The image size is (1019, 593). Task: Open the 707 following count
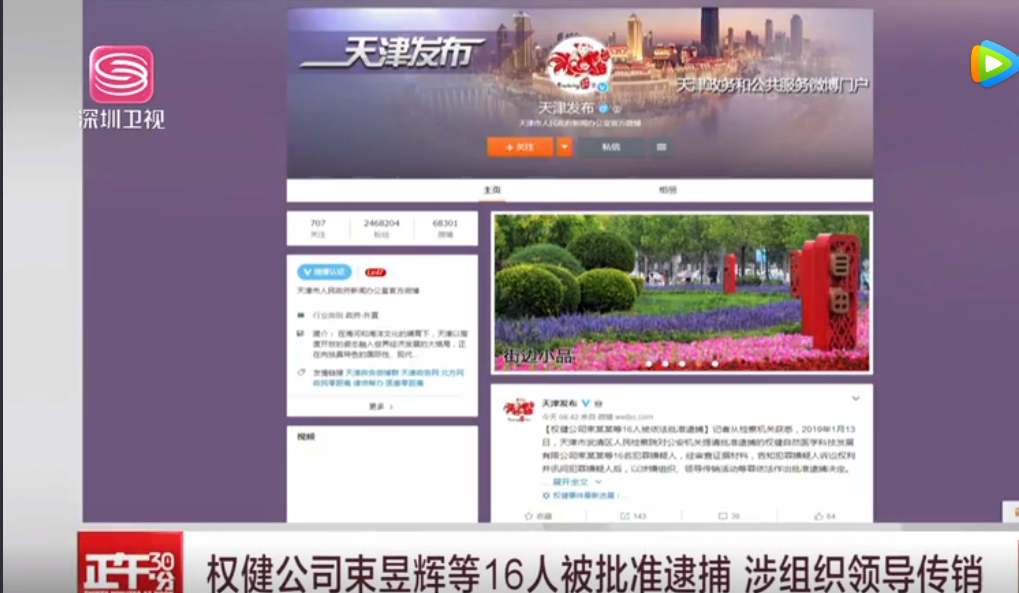tap(318, 228)
